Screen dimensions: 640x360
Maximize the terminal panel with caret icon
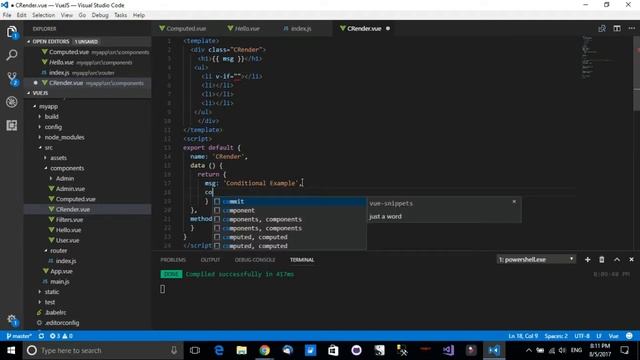point(617,260)
